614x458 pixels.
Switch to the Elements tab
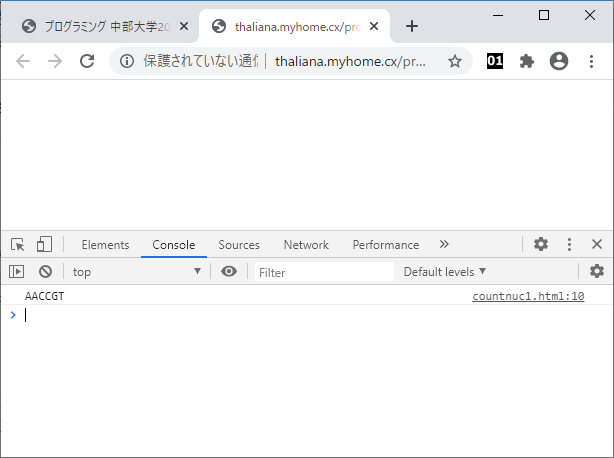105,245
